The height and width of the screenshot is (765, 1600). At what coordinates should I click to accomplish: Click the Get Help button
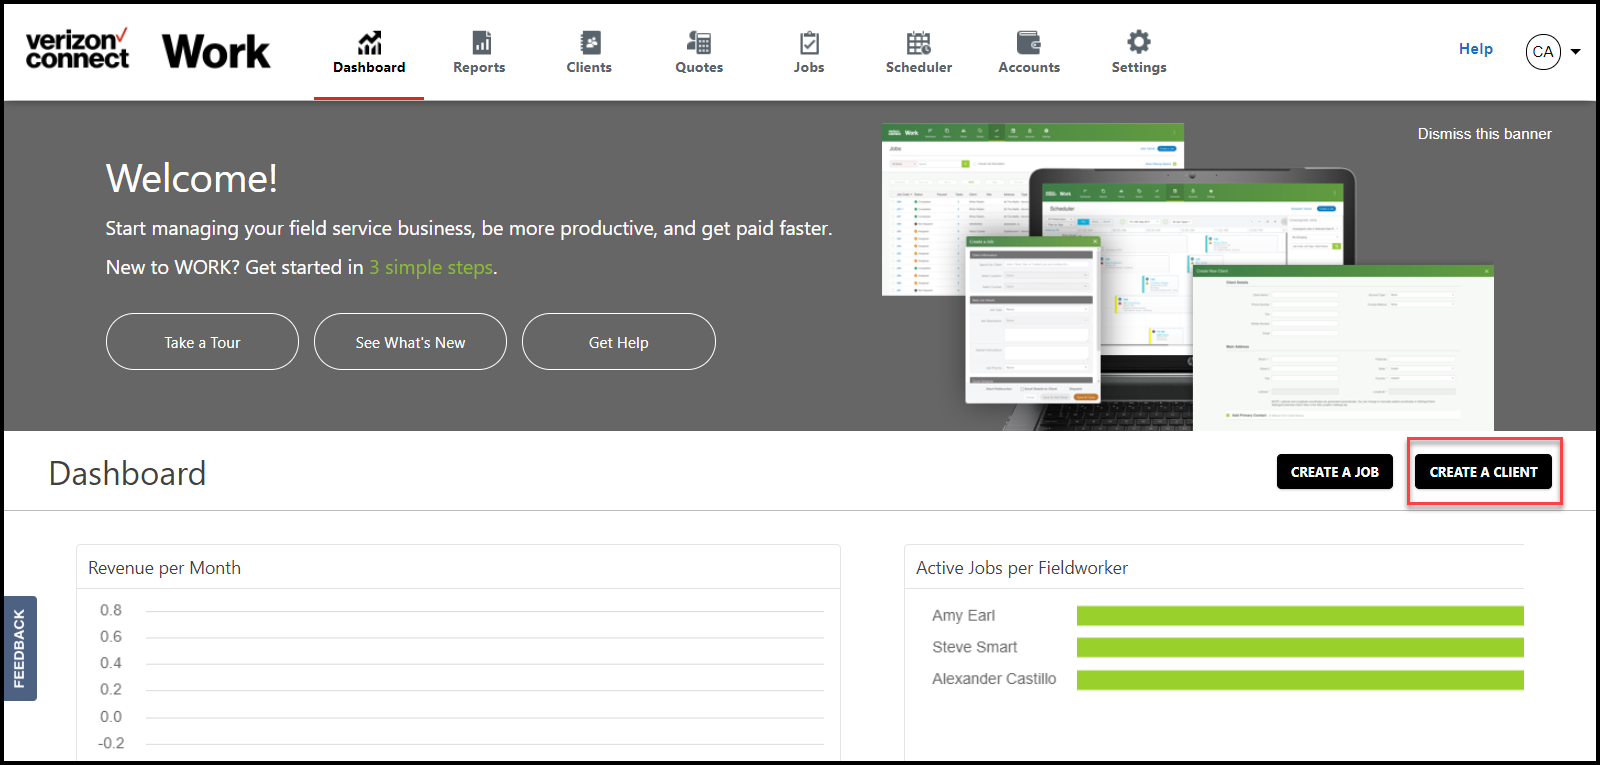tap(619, 342)
